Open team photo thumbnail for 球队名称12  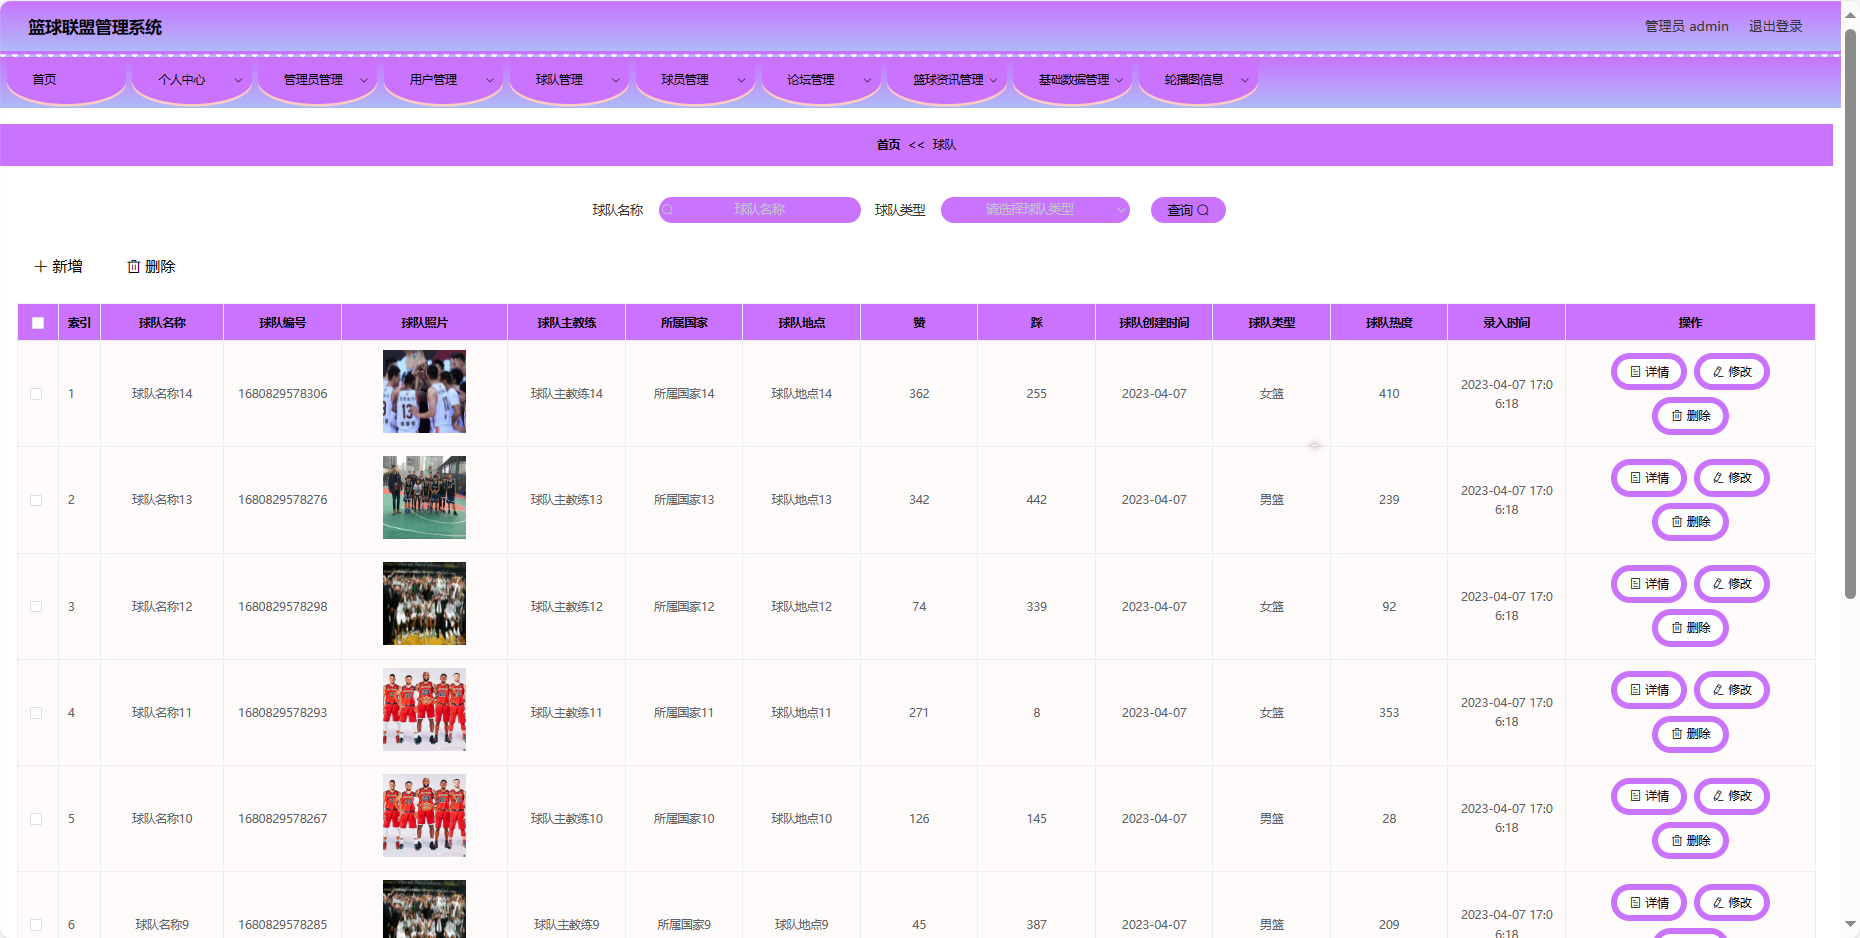pyautogui.click(x=424, y=603)
